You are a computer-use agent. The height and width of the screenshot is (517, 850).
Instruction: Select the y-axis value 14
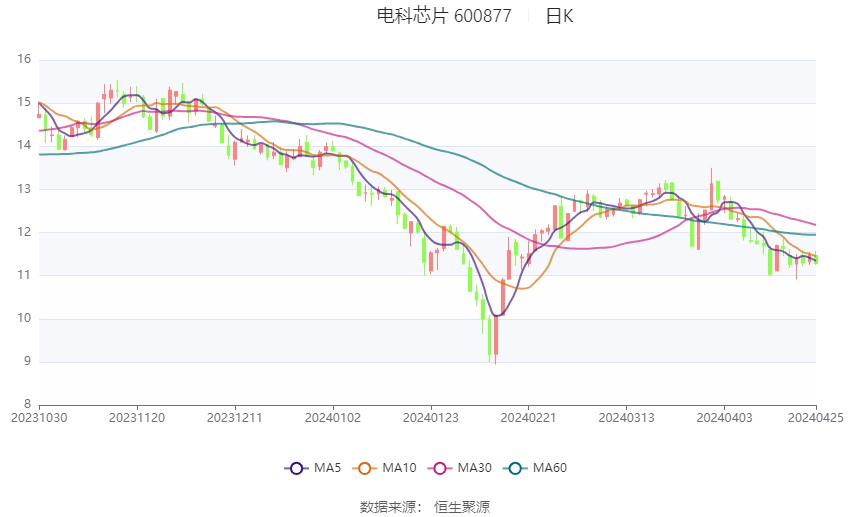coord(24,145)
